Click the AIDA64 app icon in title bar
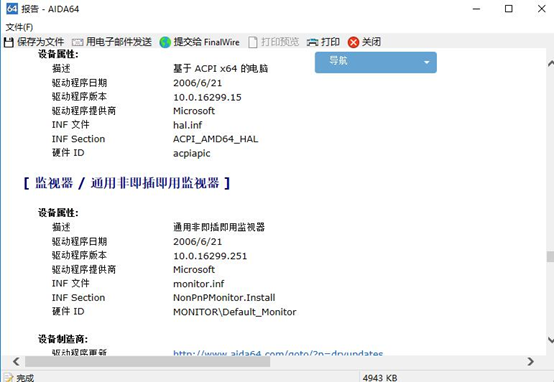 (x=12, y=8)
